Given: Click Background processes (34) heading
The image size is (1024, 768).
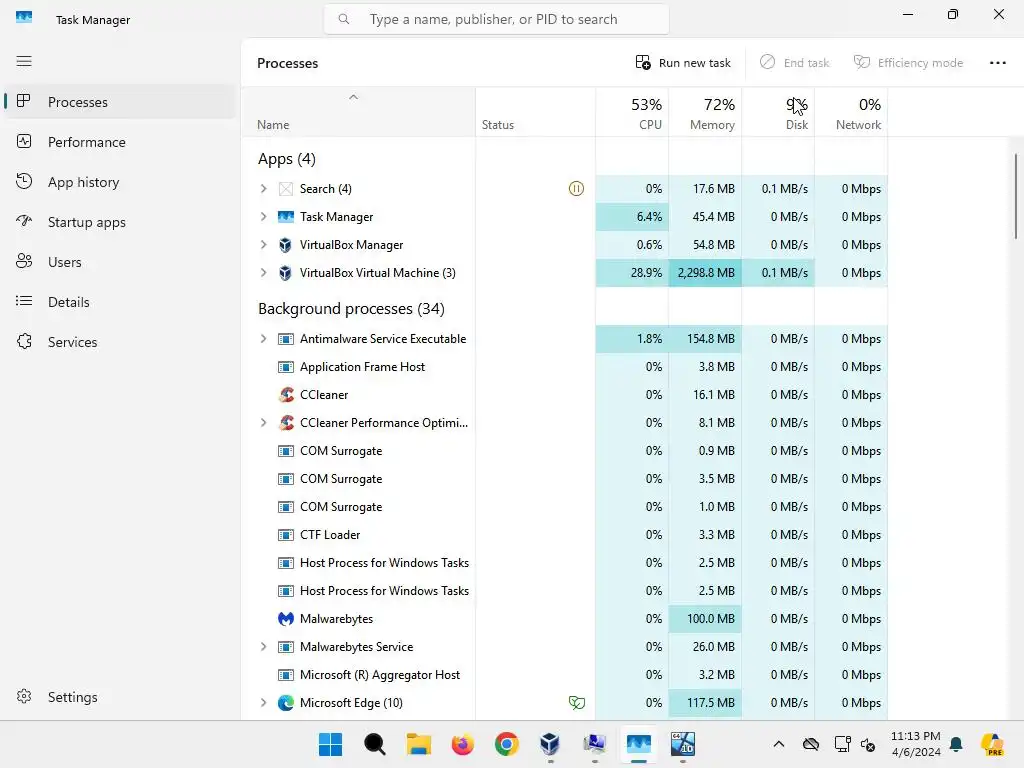Looking at the screenshot, I should [351, 309].
